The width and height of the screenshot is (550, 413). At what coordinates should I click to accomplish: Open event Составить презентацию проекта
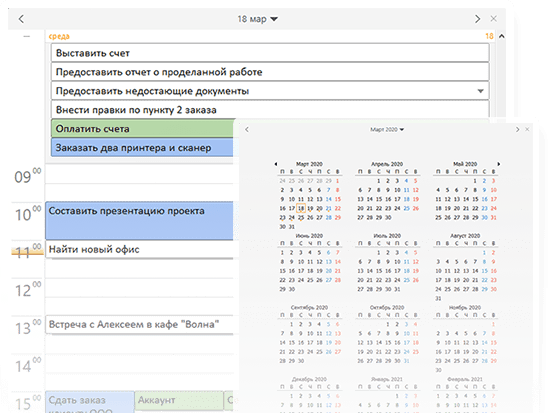(x=140, y=221)
